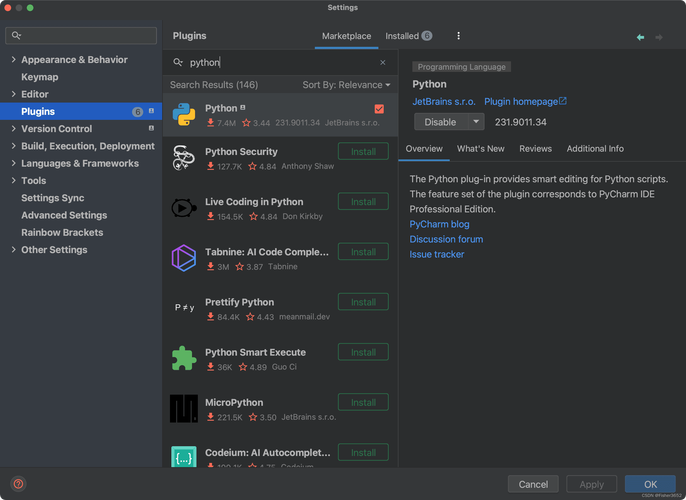Click the help question mark icon
Viewport: 686px width, 500px height.
click(18, 484)
